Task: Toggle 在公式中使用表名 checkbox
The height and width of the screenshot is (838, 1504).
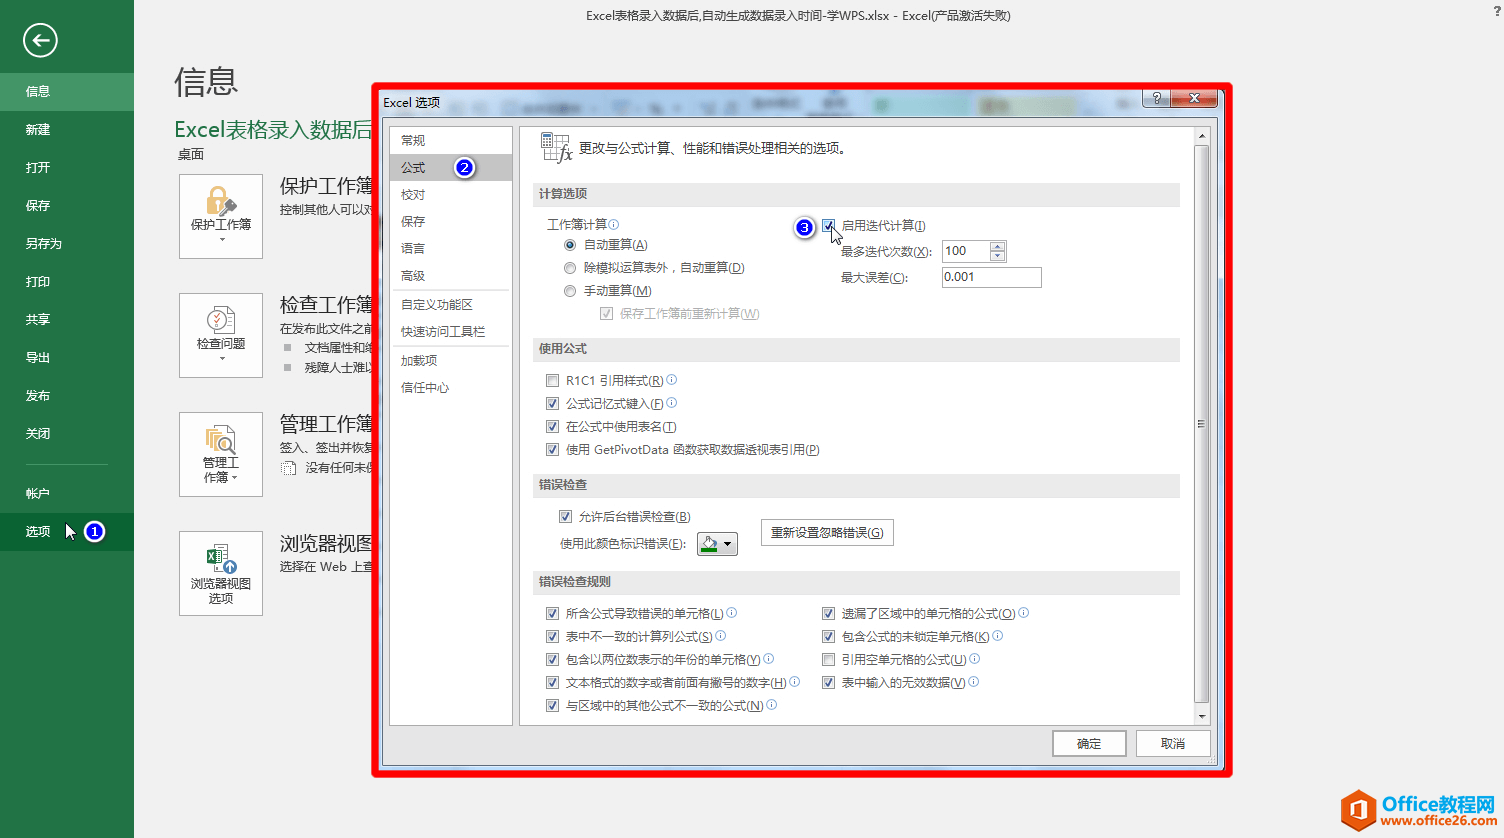Action: 552,427
